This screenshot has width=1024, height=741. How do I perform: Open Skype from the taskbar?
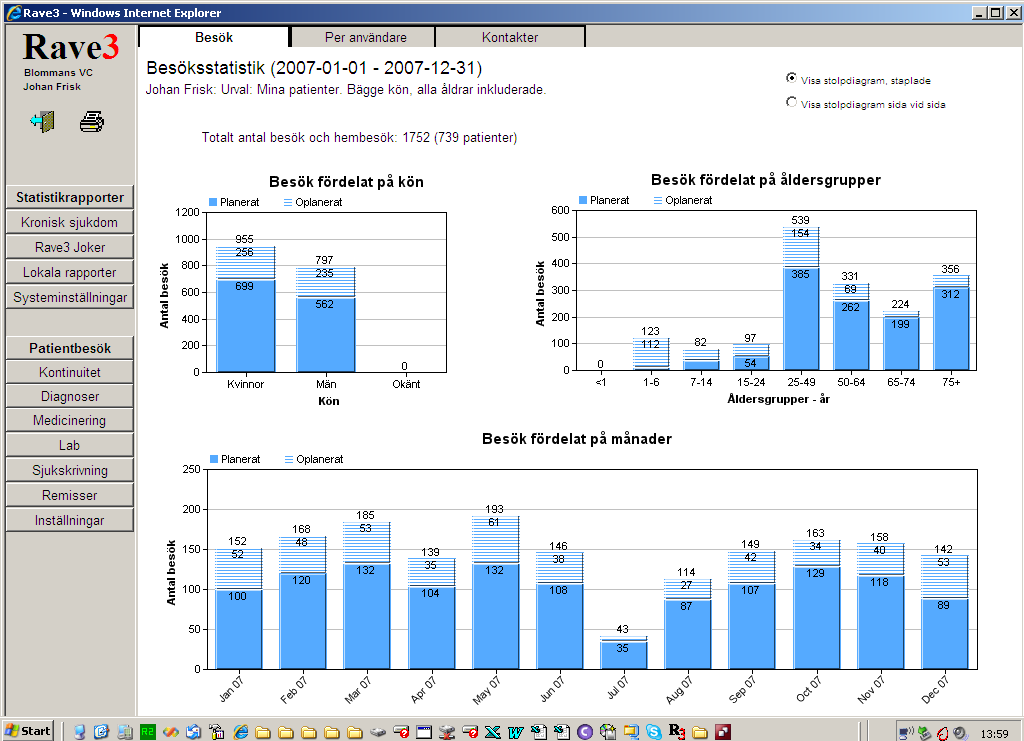[654, 732]
